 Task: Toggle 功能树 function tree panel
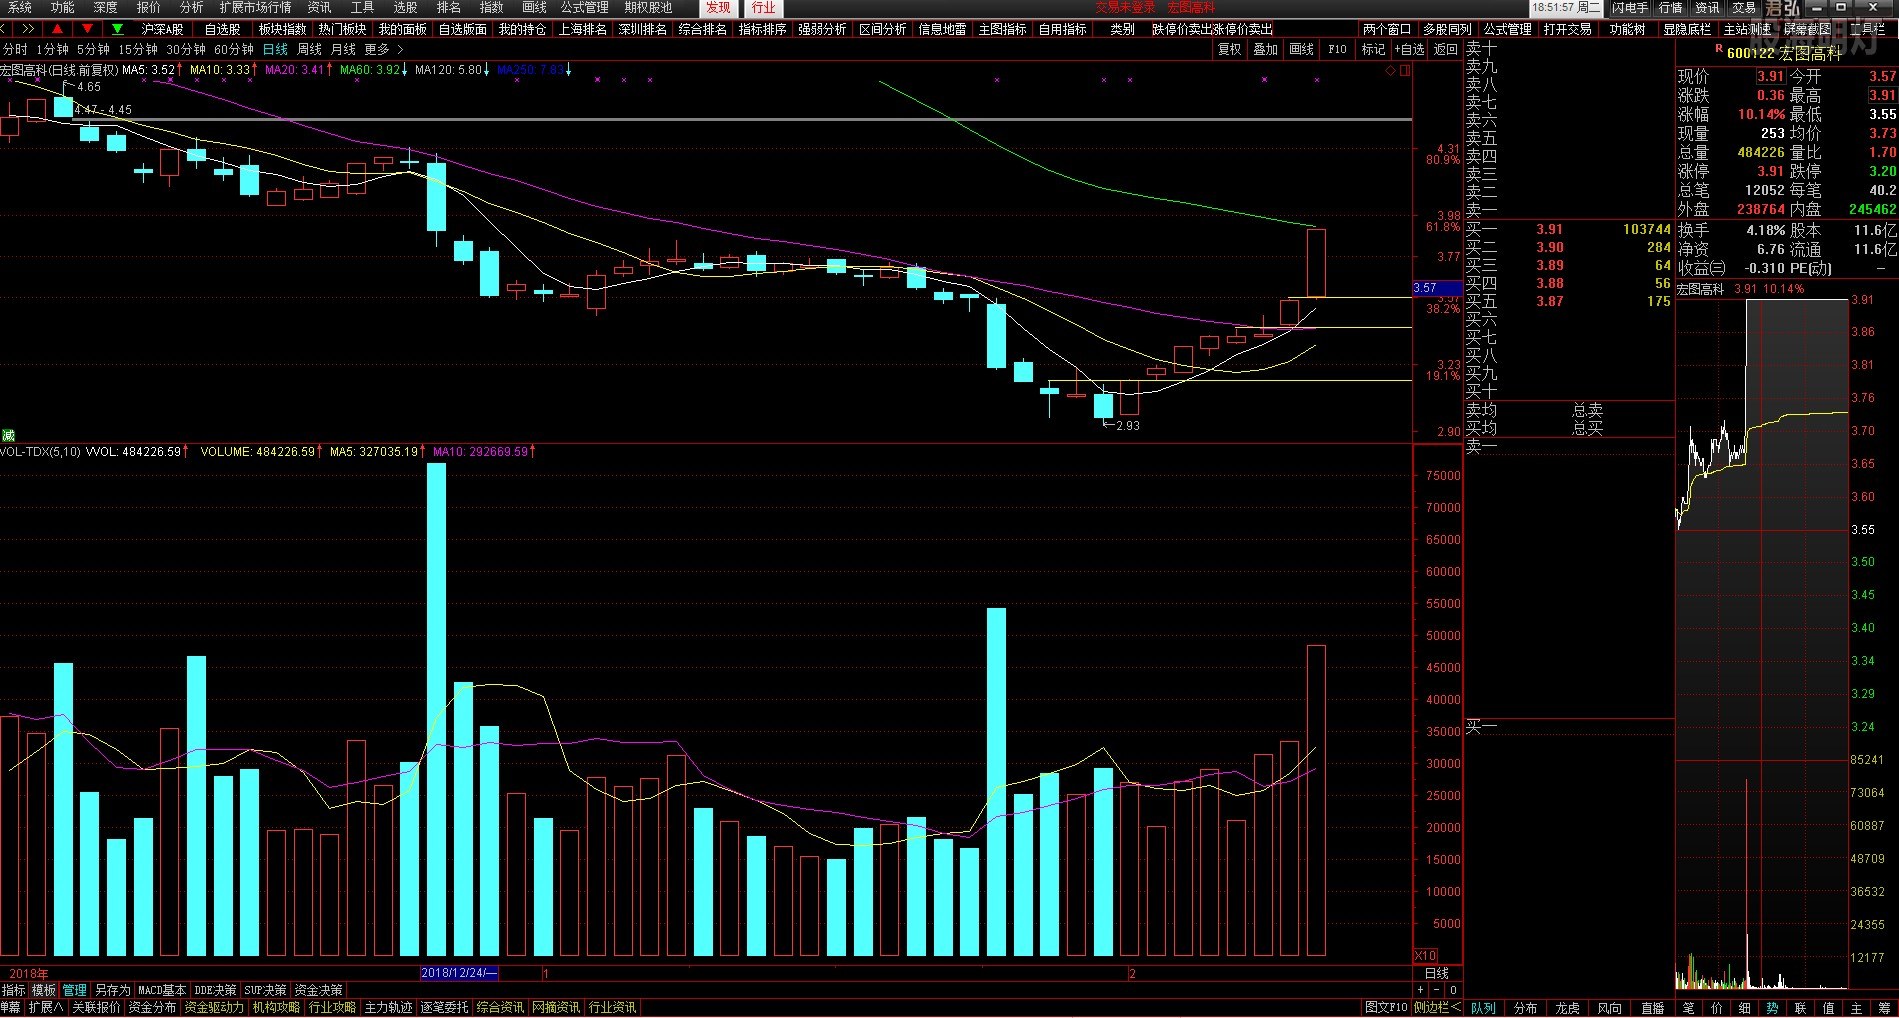pos(1627,29)
